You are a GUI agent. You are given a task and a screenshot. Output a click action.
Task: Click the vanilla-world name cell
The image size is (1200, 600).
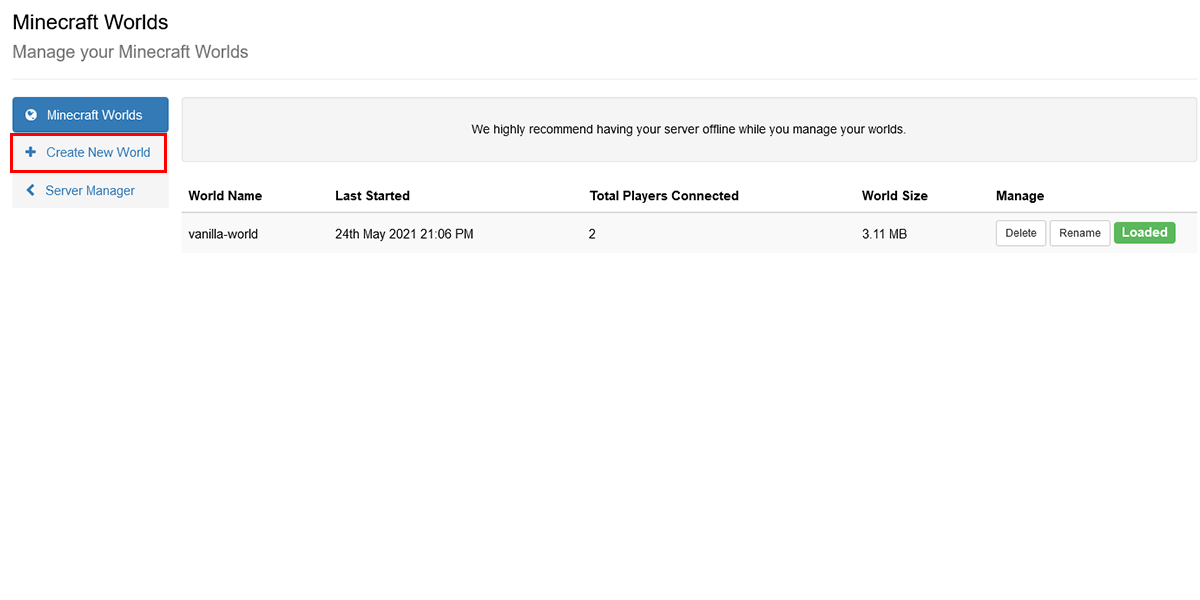[x=223, y=234]
